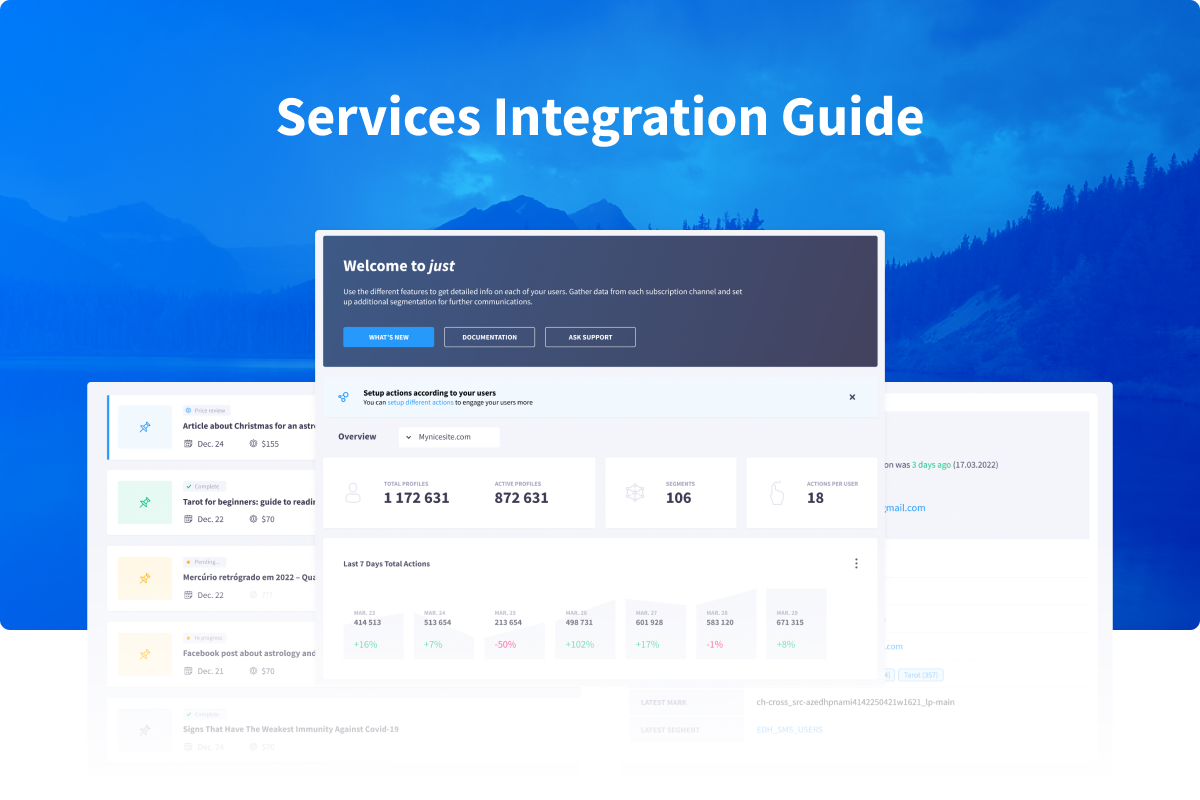Click the ASK SUPPORT button
This screenshot has height=800, width=1200.
pos(590,337)
